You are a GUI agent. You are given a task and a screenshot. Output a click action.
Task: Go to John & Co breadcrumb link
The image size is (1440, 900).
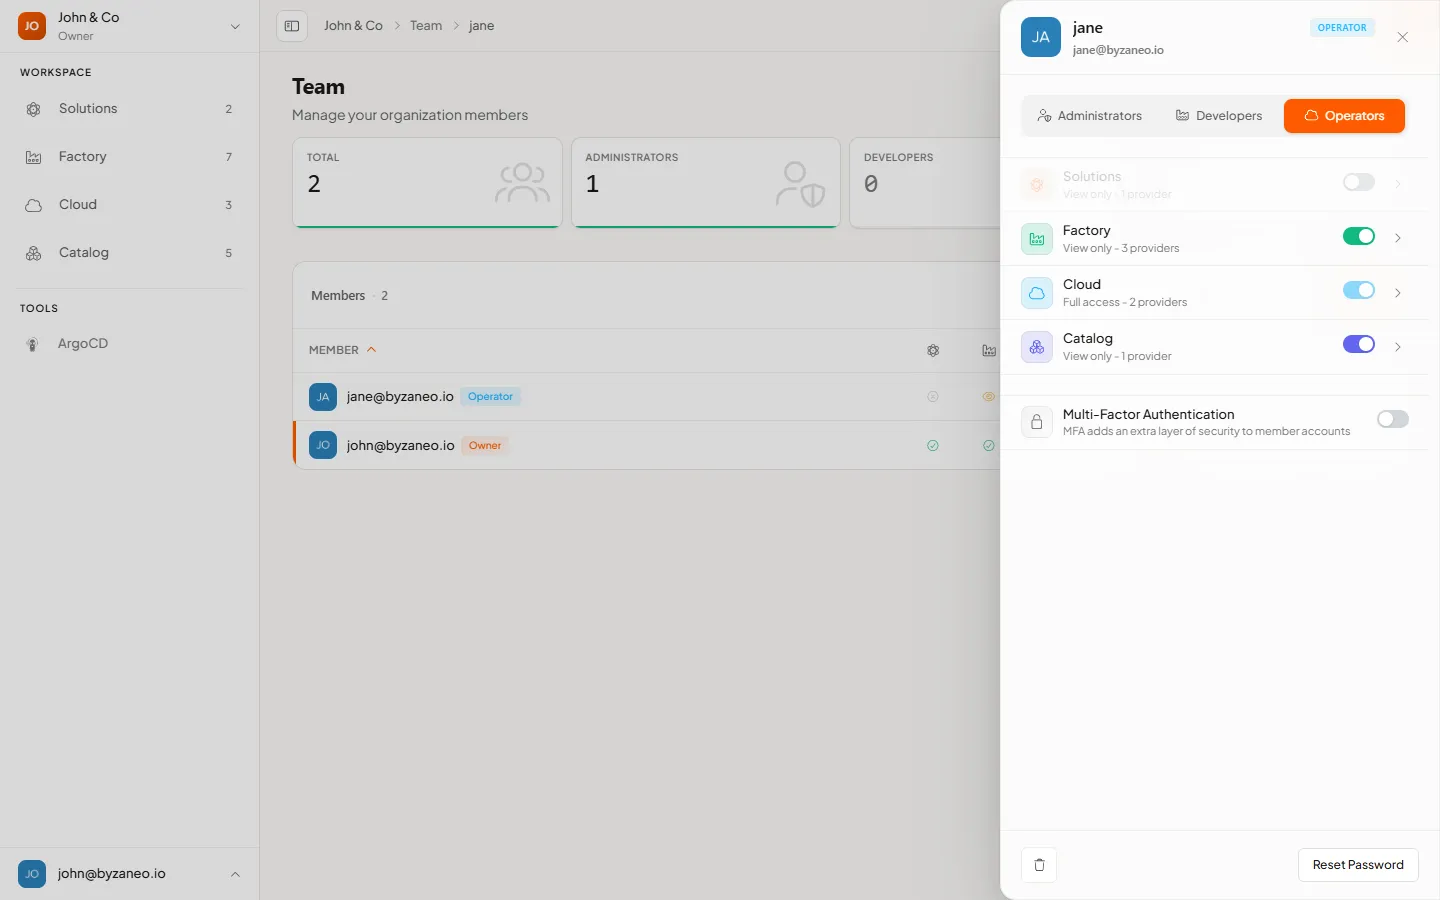pyautogui.click(x=353, y=26)
